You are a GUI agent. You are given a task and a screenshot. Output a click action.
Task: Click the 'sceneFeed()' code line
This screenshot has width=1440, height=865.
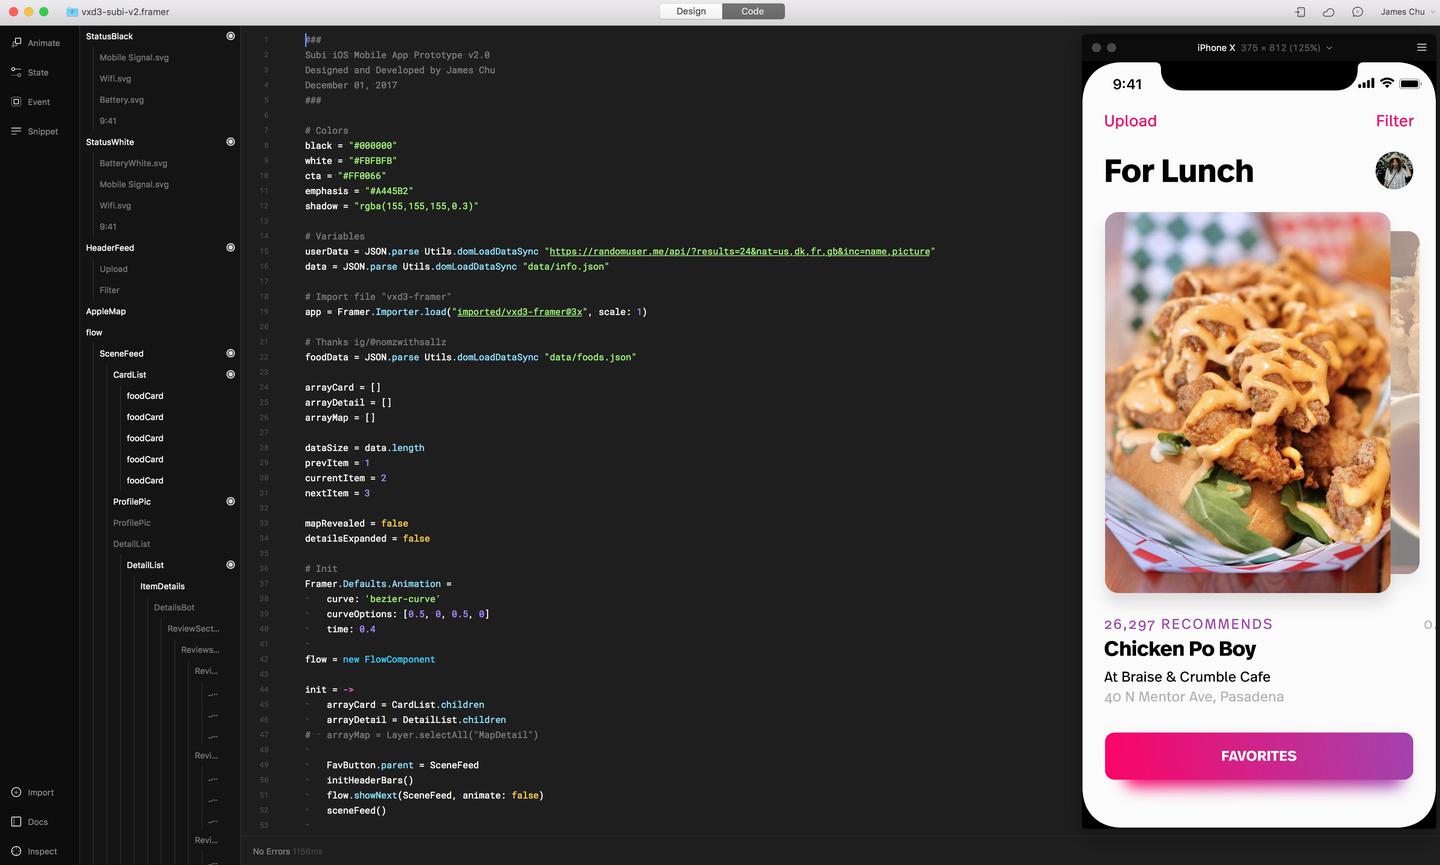(356, 810)
